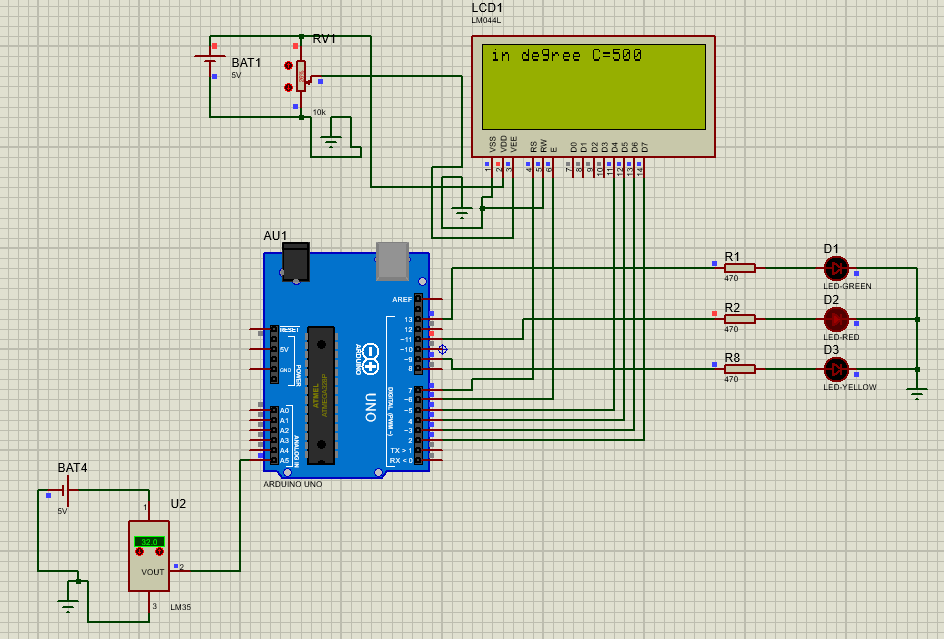This screenshot has width=944, height=639.
Task: Click the Arduino RX < 0 pin label
Action: 401,461
